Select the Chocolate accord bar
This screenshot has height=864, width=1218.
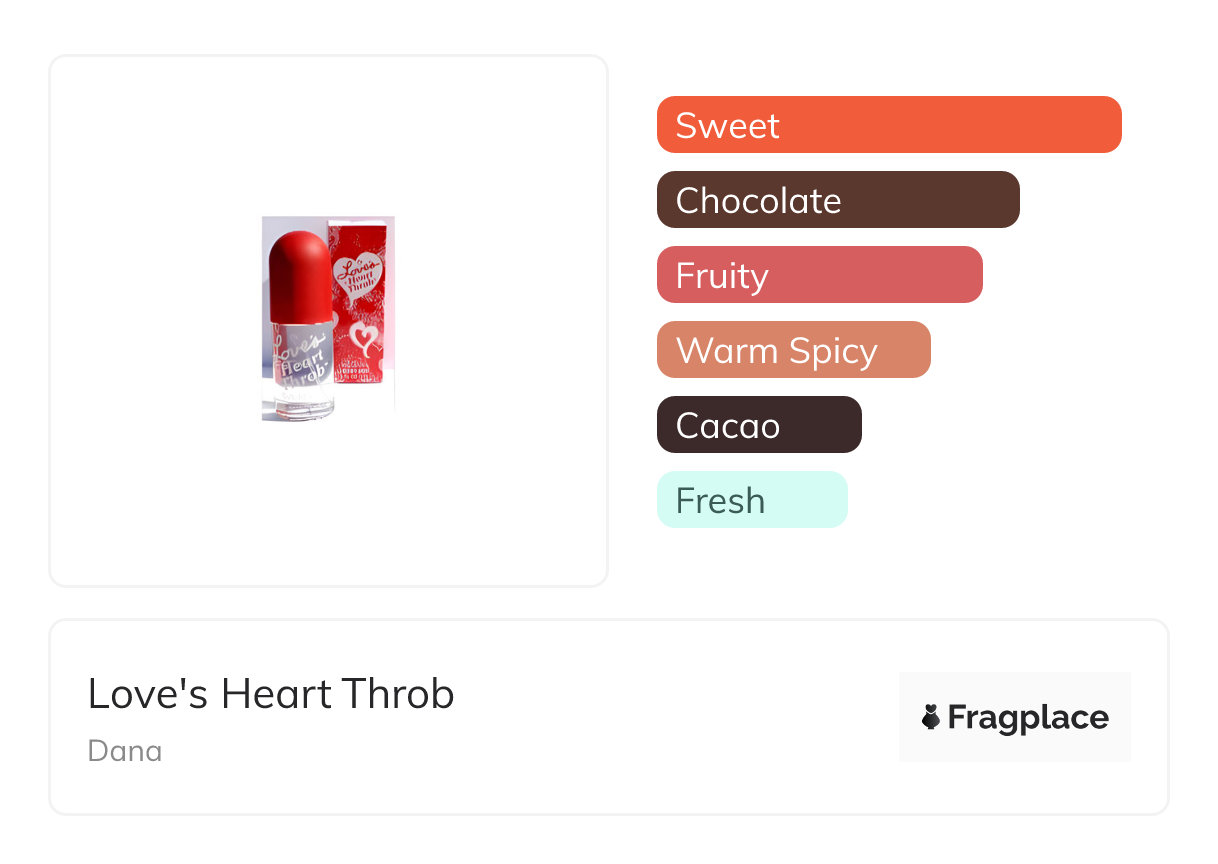837,200
